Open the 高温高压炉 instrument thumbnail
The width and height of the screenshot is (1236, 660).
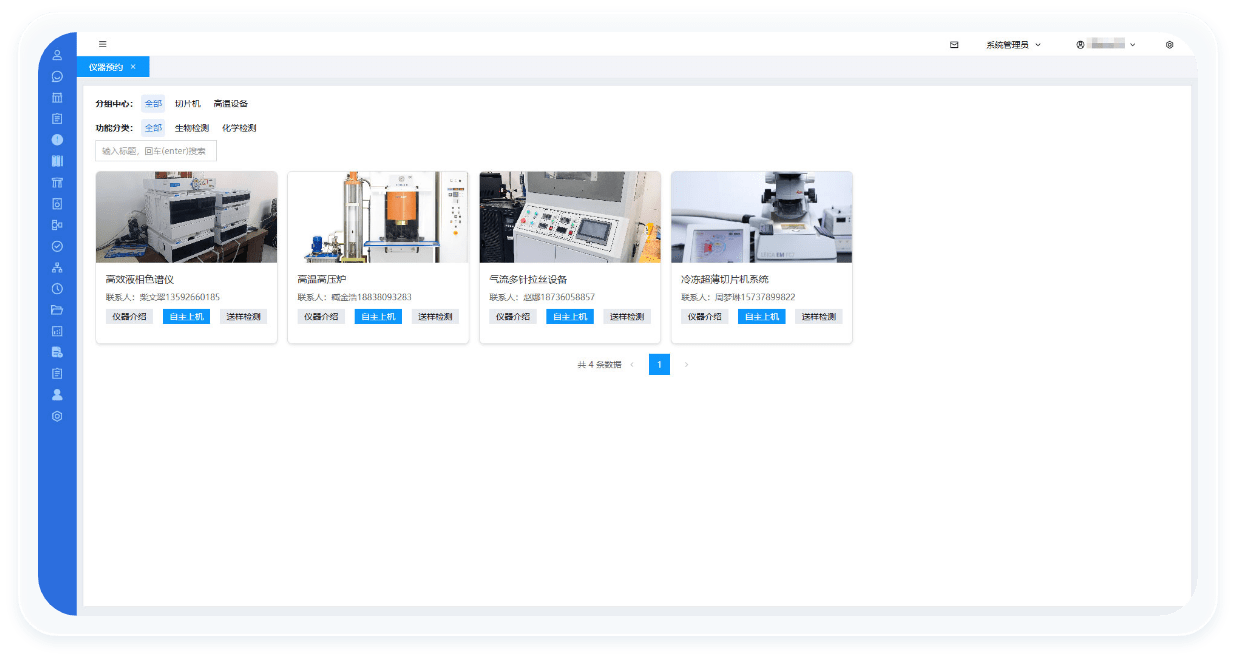(377, 217)
